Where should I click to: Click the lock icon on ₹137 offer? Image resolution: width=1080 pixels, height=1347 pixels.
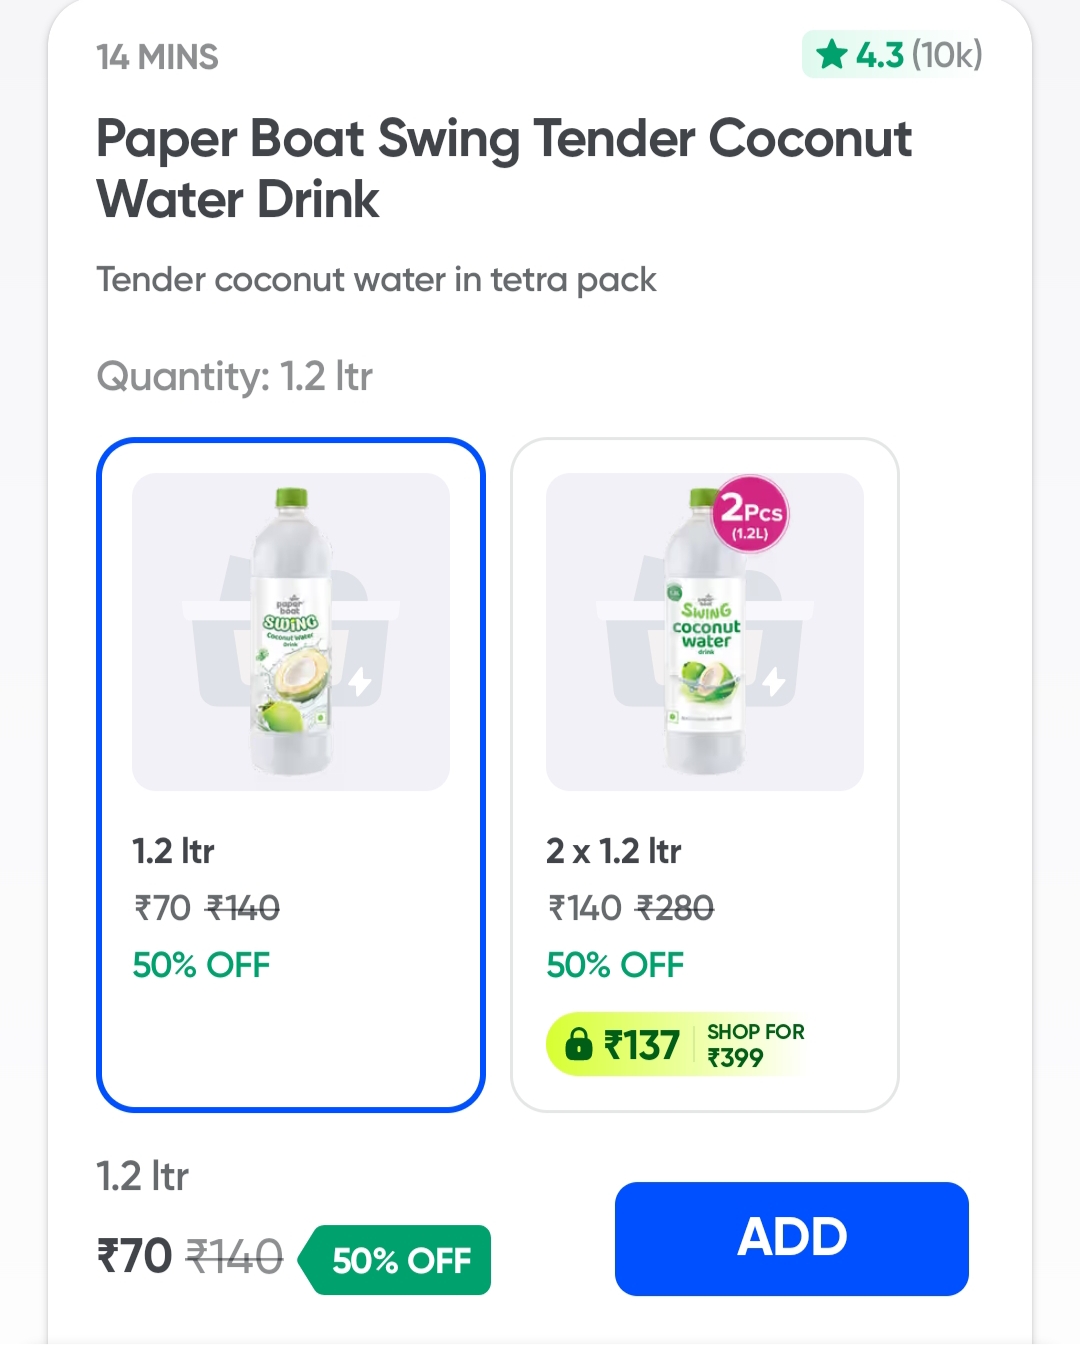(578, 1045)
